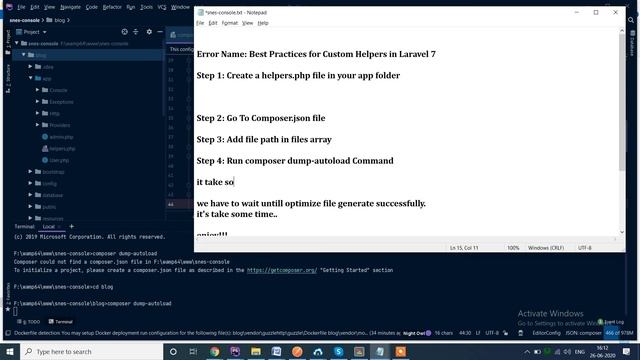The width and height of the screenshot is (640, 360).
Task: Click the EditorConfig status bar widget
Action: click(x=547, y=333)
